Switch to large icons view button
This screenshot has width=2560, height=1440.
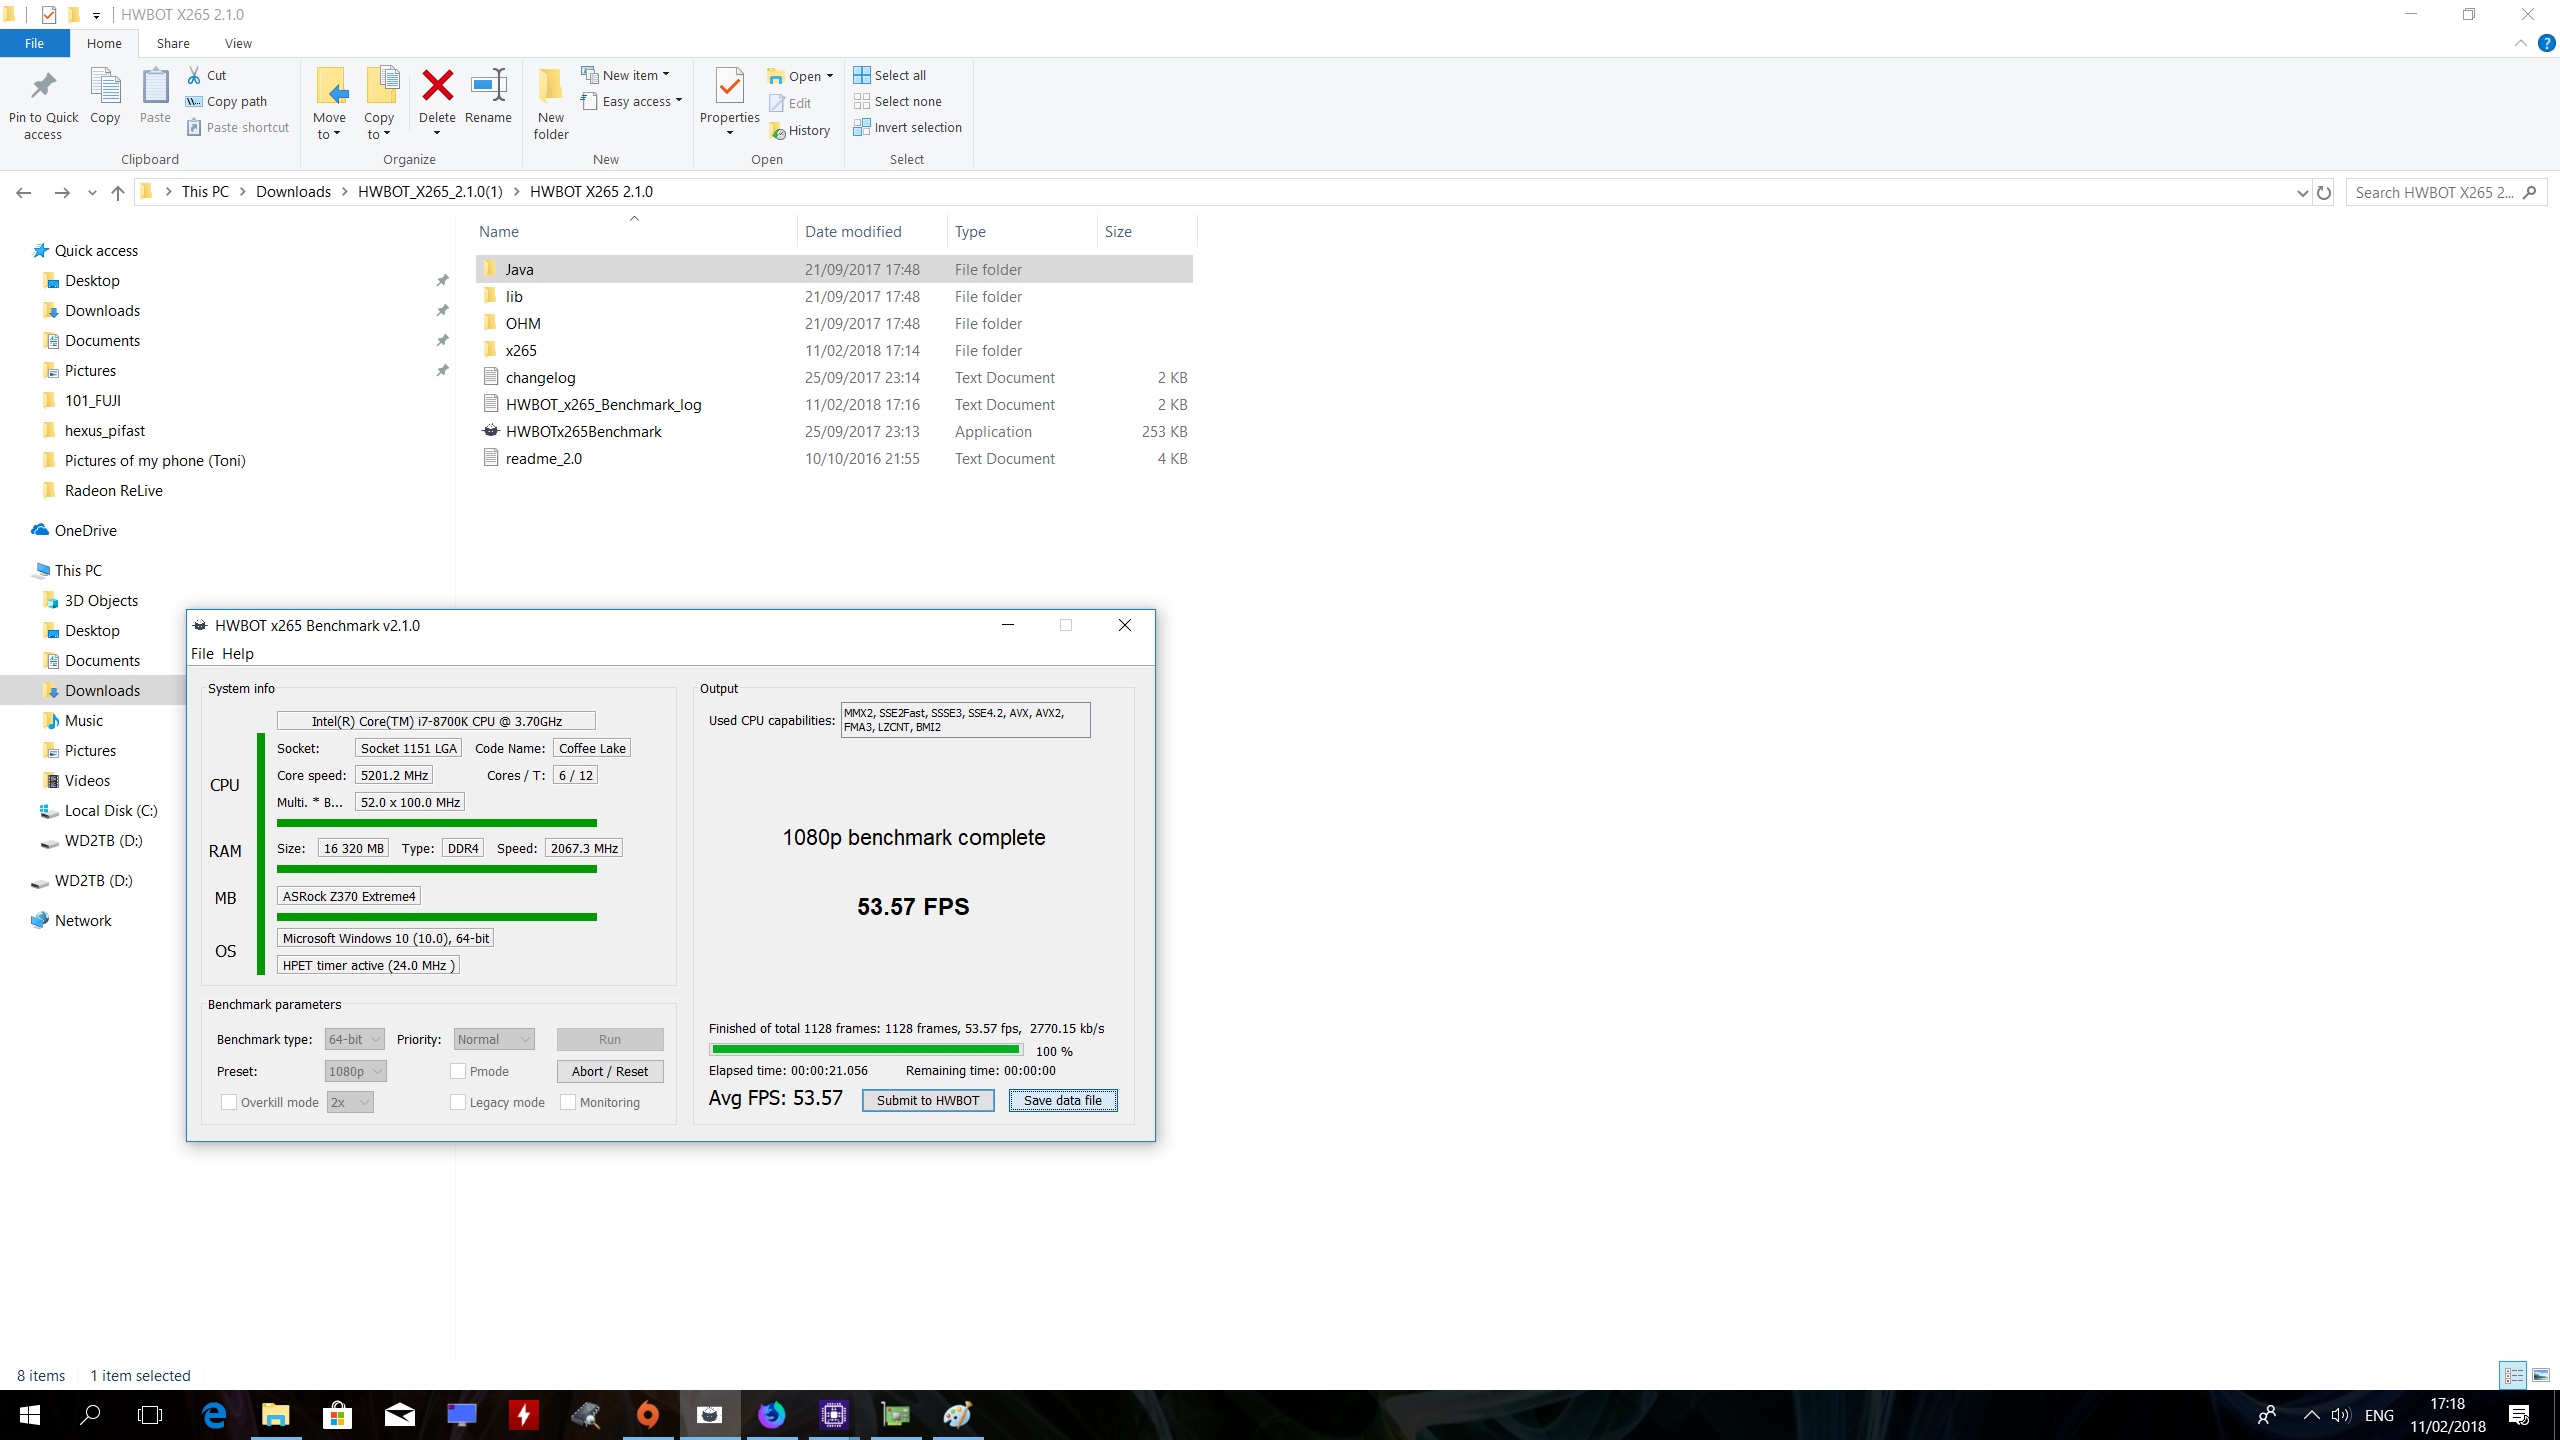tap(2541, 1376)
